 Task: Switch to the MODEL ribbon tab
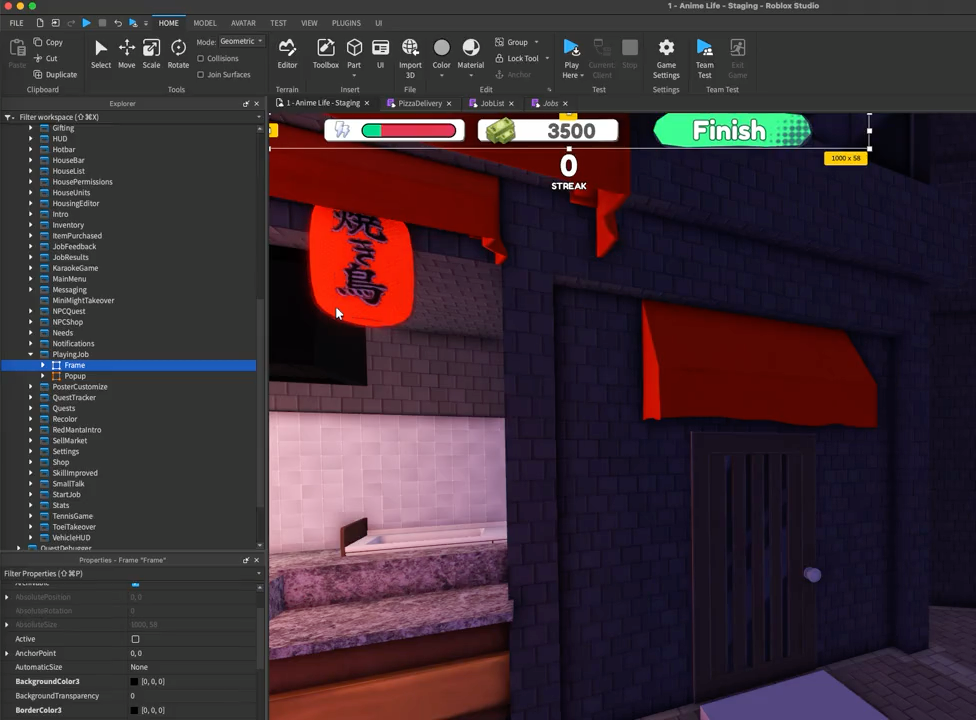click(204, 22)
